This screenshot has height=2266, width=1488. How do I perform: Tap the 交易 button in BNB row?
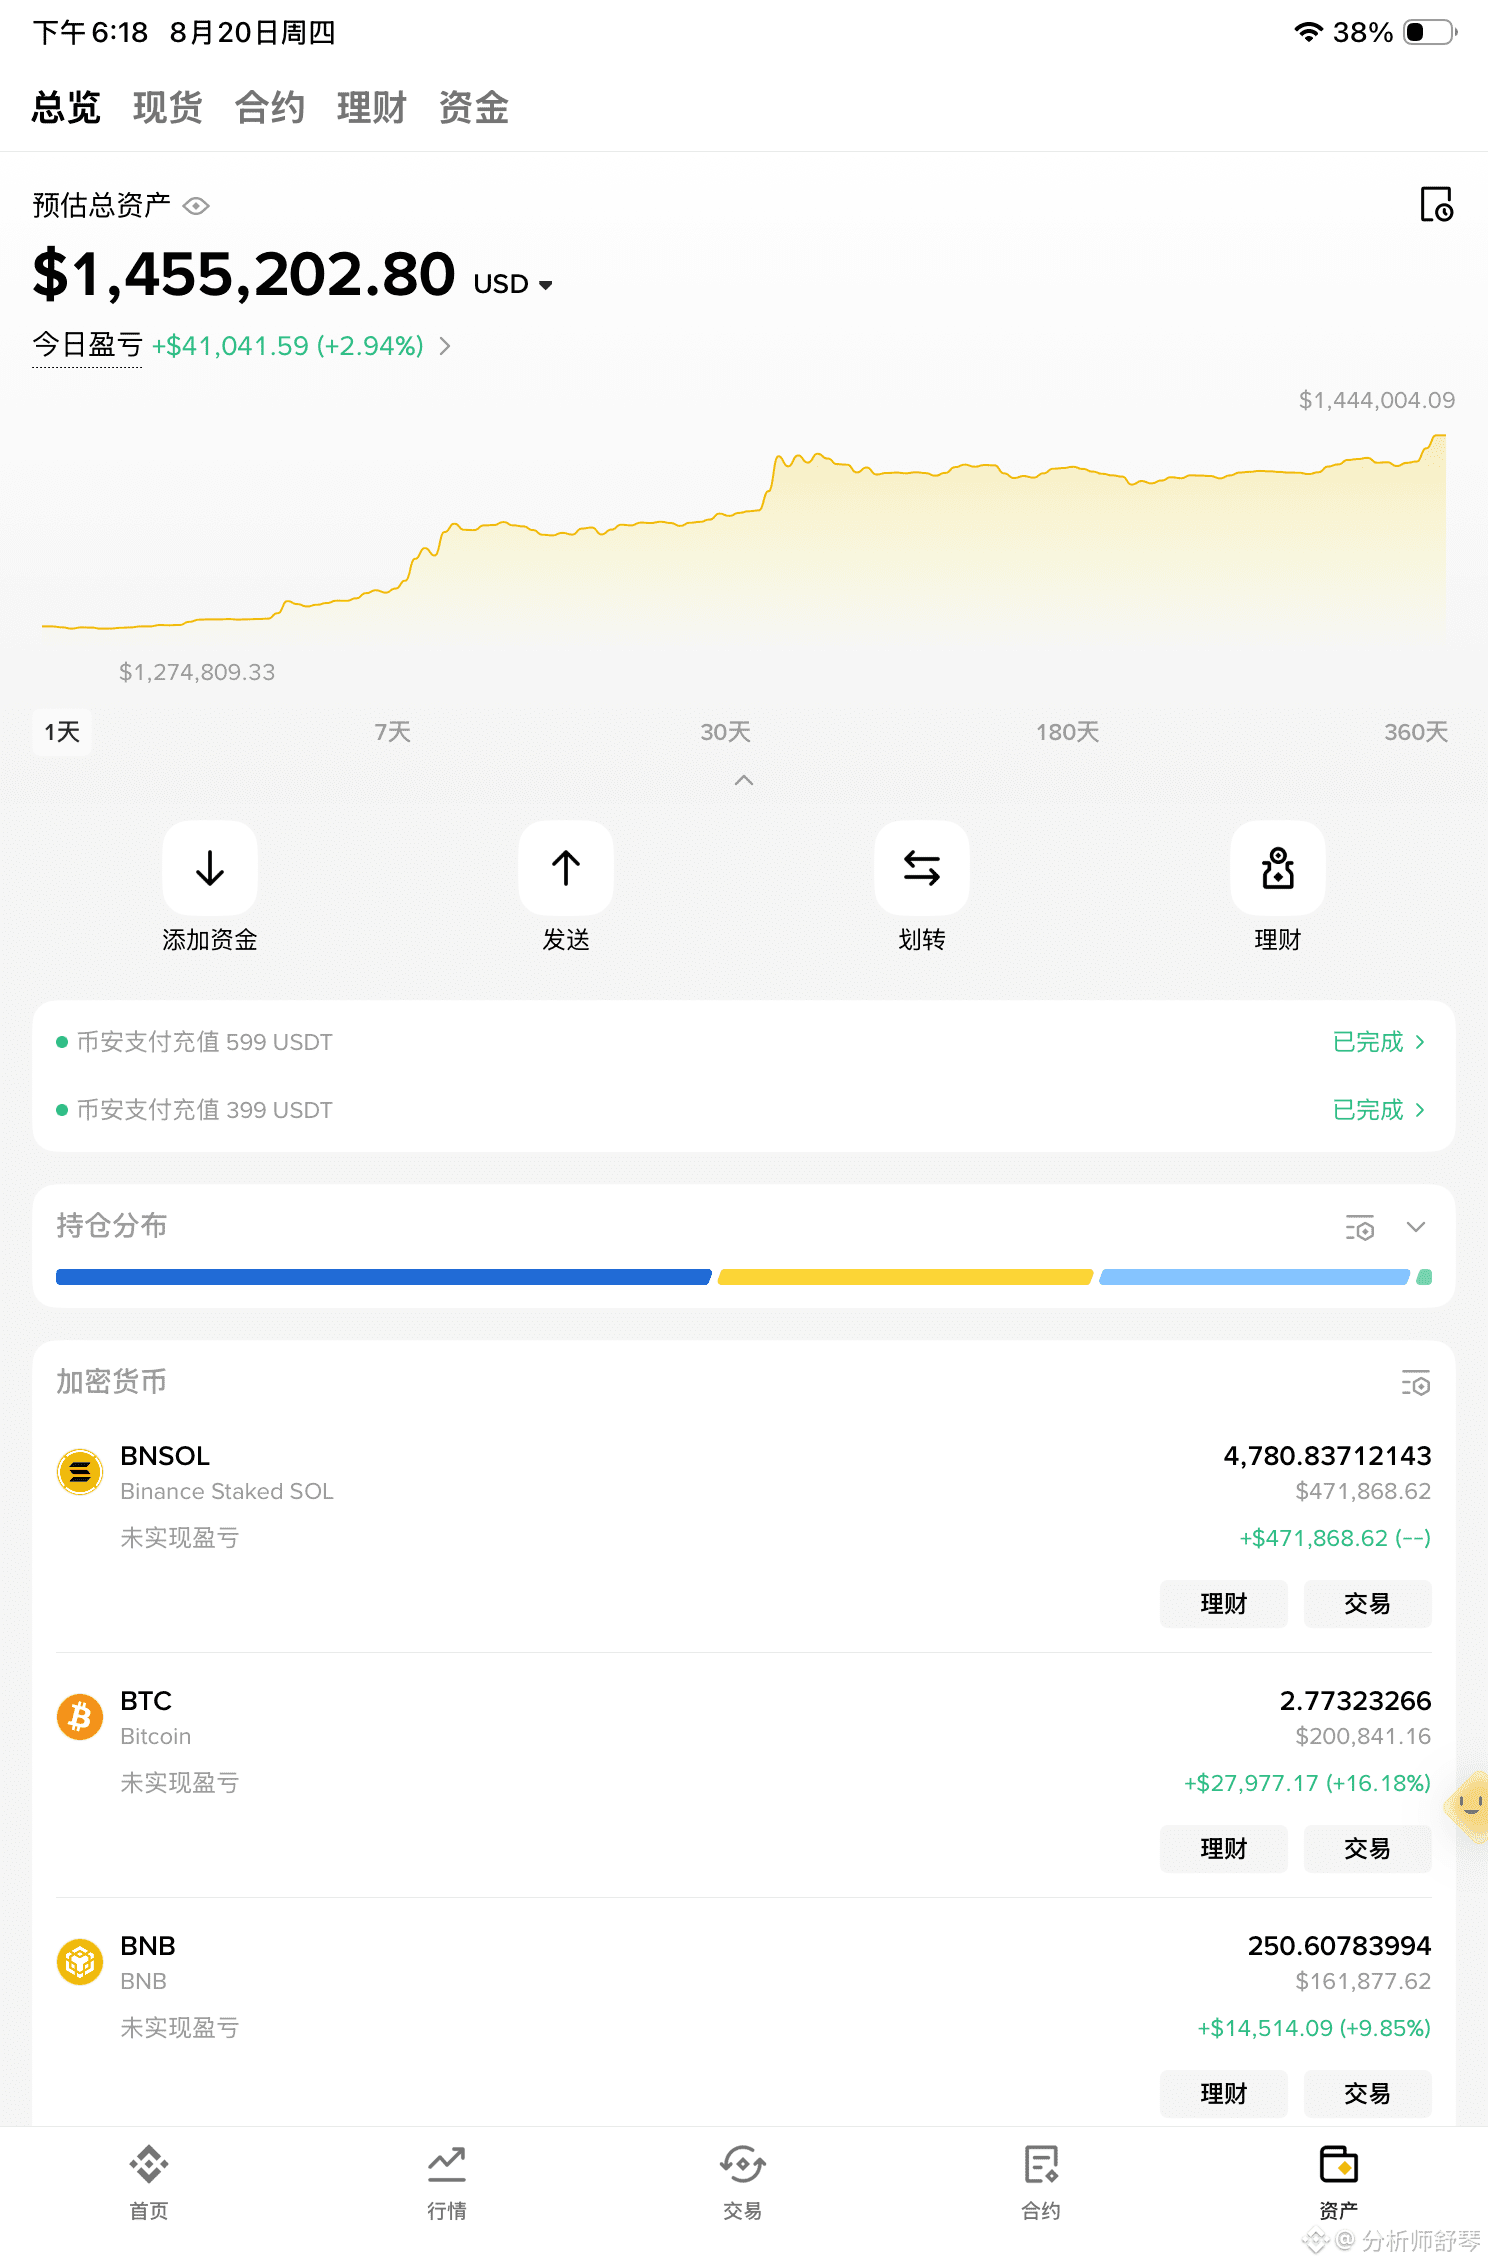point(1368,2094)
